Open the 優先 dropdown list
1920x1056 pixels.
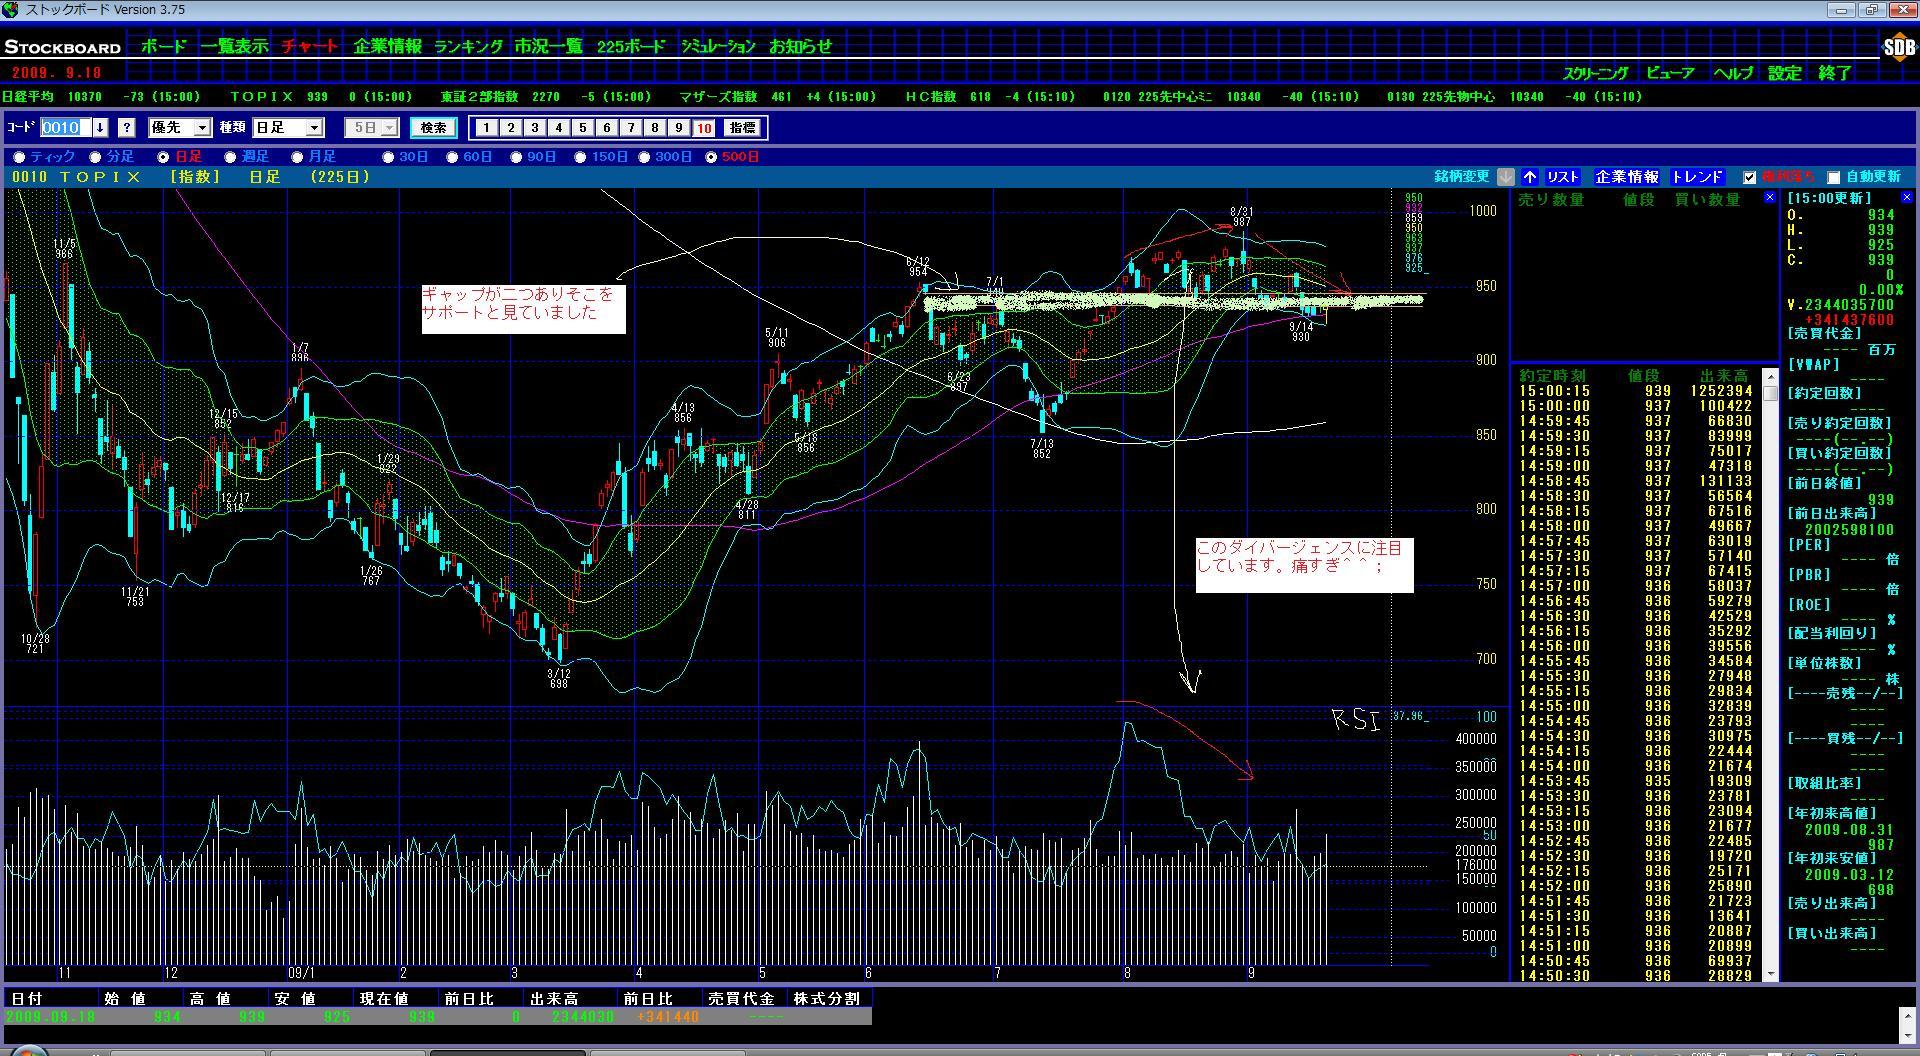[202, 128]
